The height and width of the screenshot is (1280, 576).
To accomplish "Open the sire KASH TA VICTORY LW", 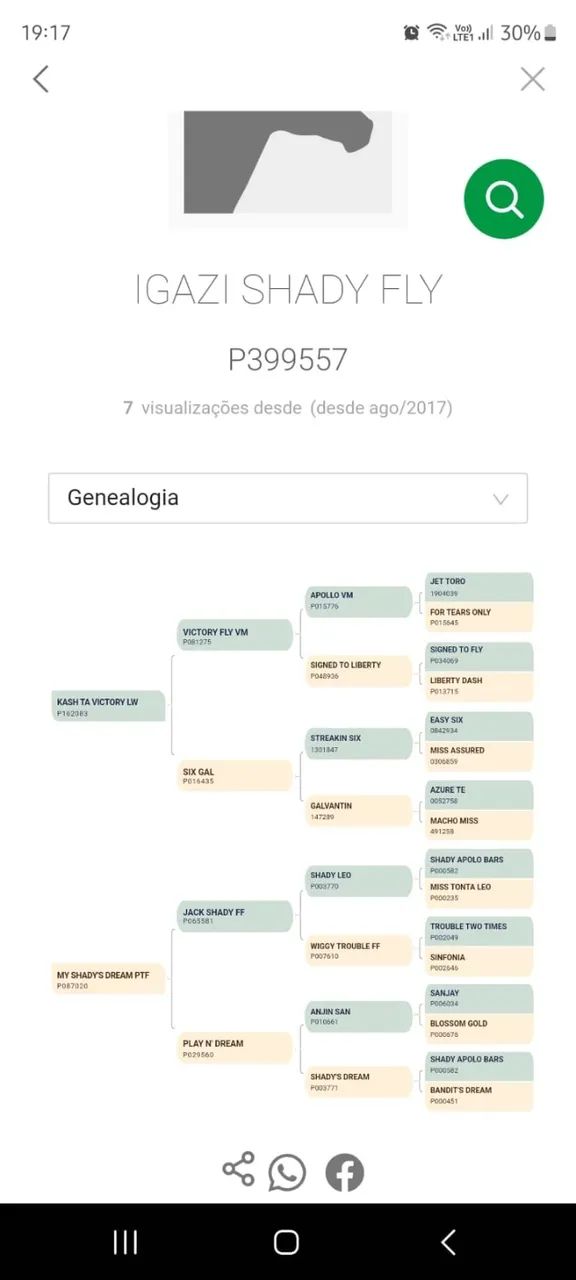I will [x=109, y=707].
